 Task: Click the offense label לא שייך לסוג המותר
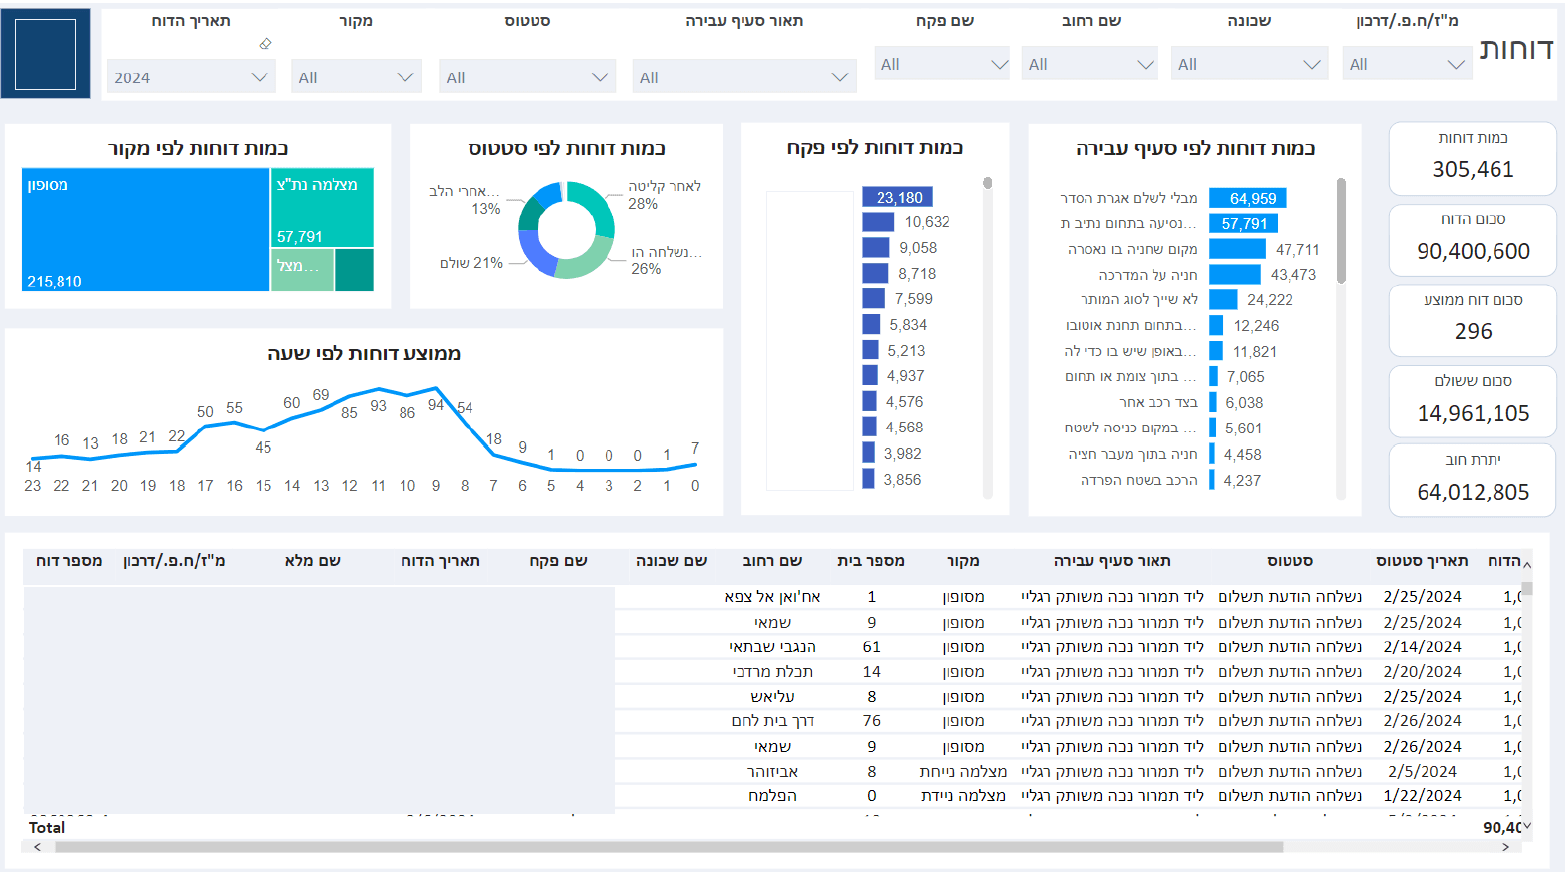coord(1139,299)
